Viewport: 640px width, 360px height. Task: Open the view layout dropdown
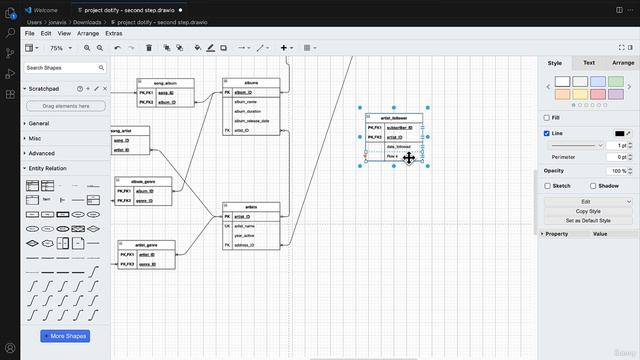pos(31,48)
